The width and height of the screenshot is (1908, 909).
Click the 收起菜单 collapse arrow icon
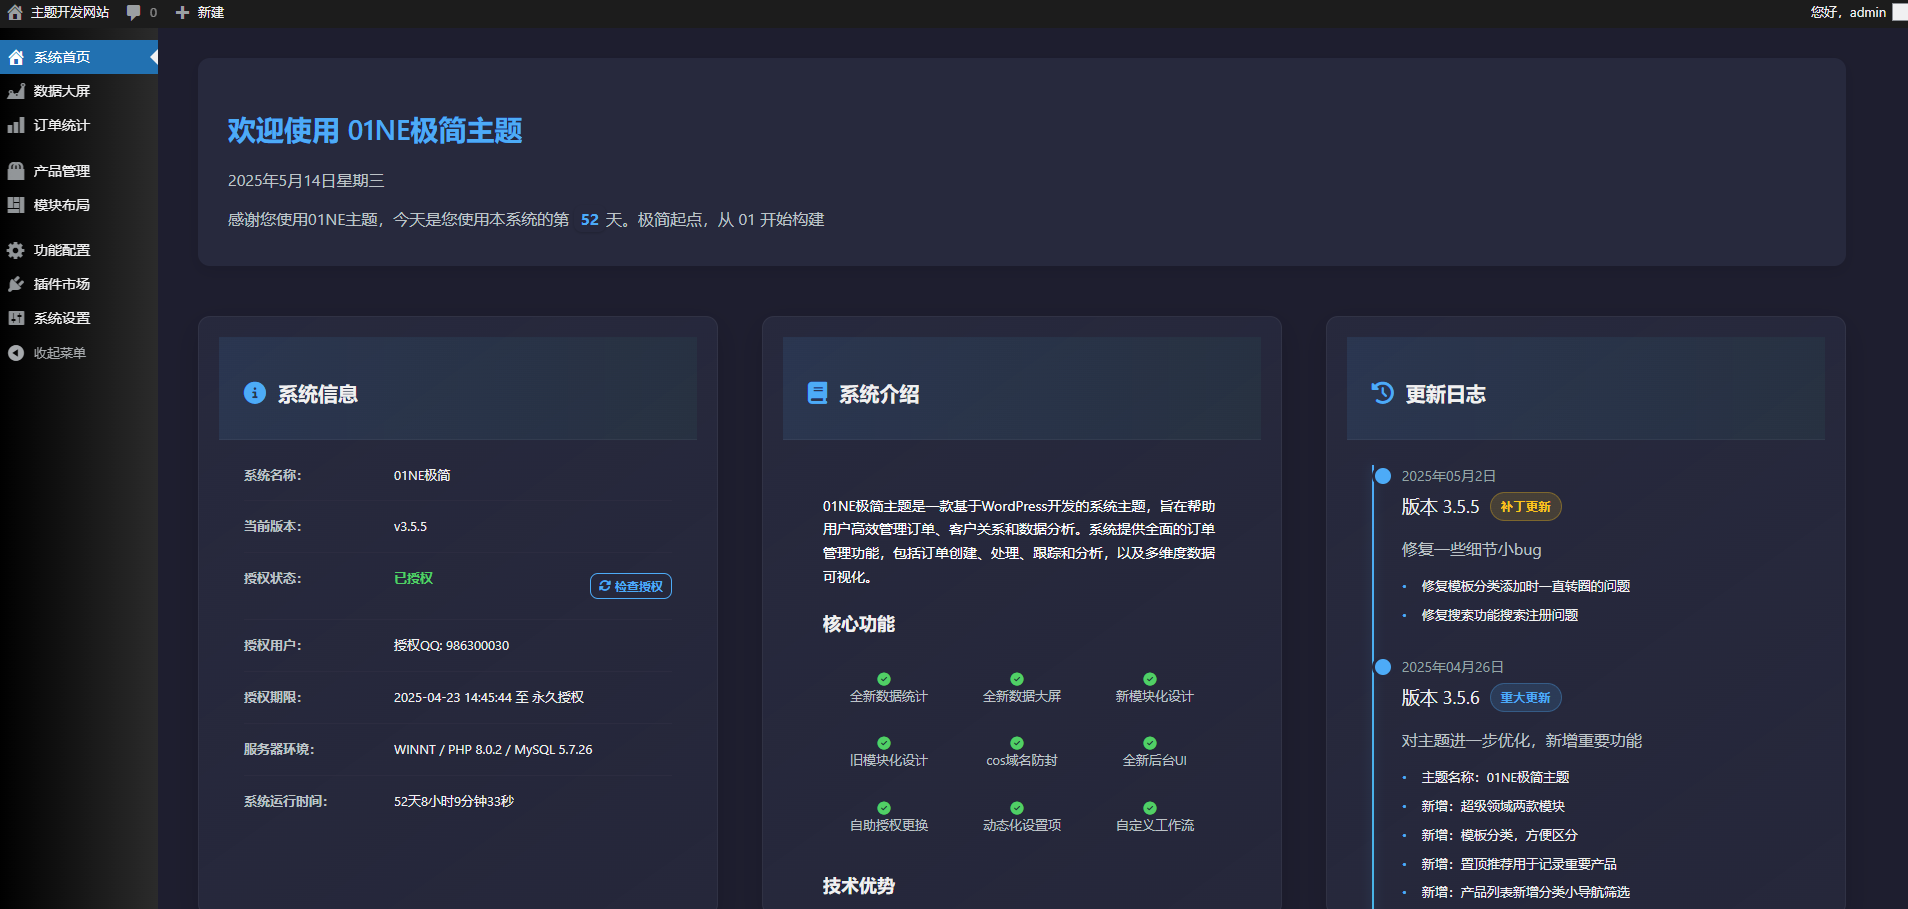click(16, 353)
